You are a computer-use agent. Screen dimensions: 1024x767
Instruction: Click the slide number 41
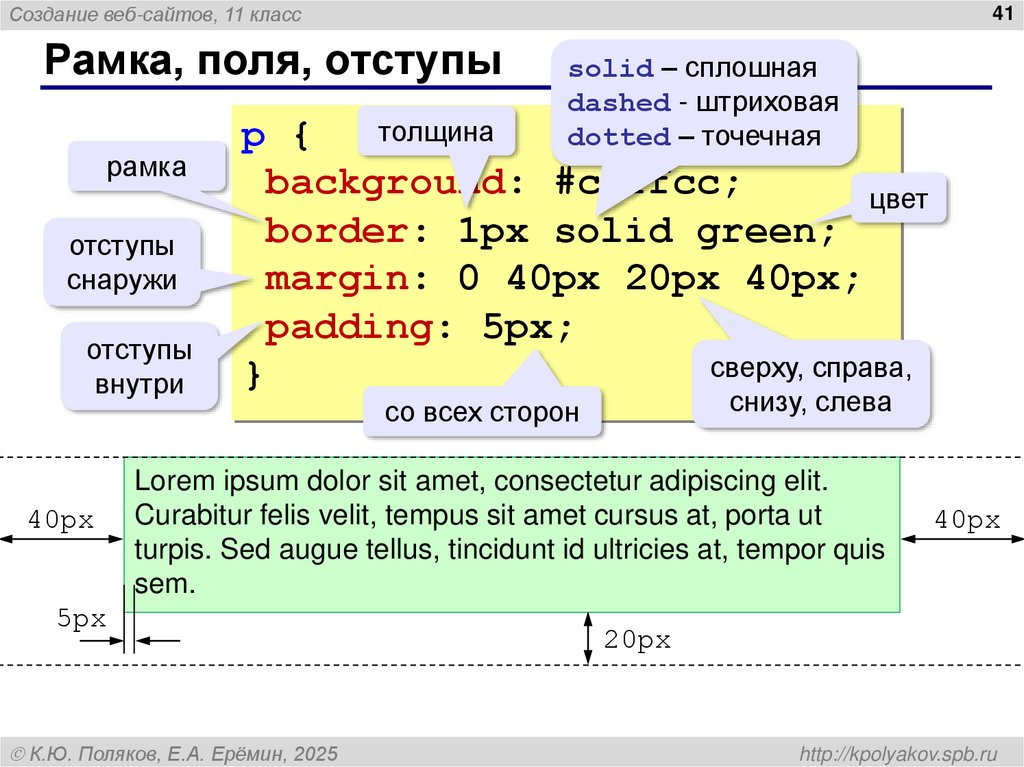(1002, 13)
